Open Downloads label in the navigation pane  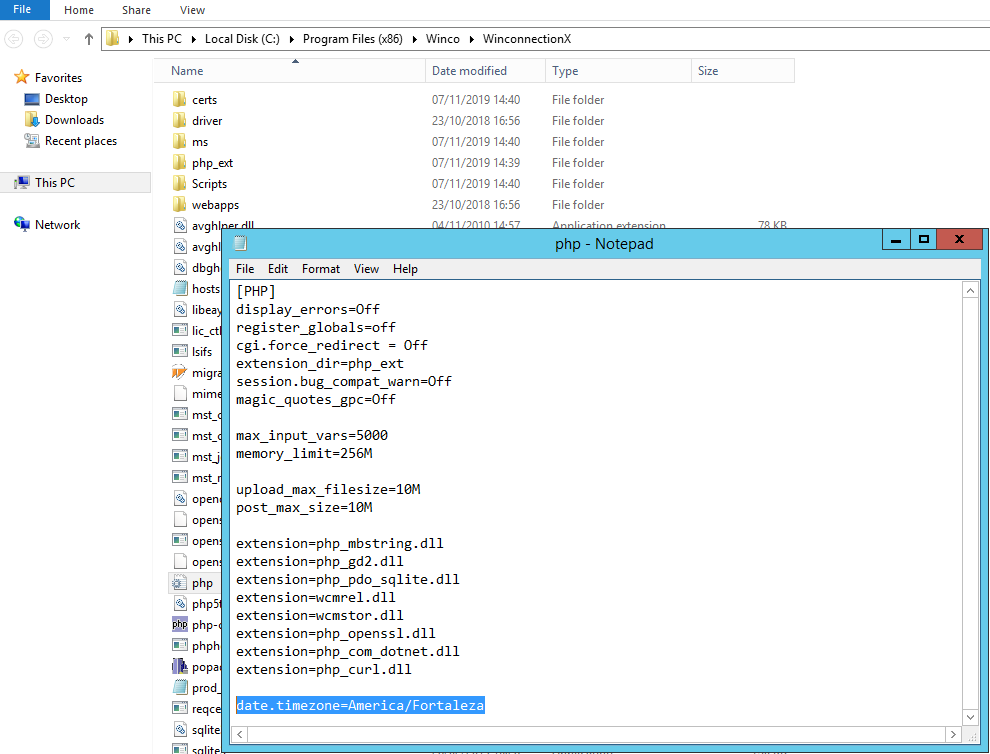point(75,120)
